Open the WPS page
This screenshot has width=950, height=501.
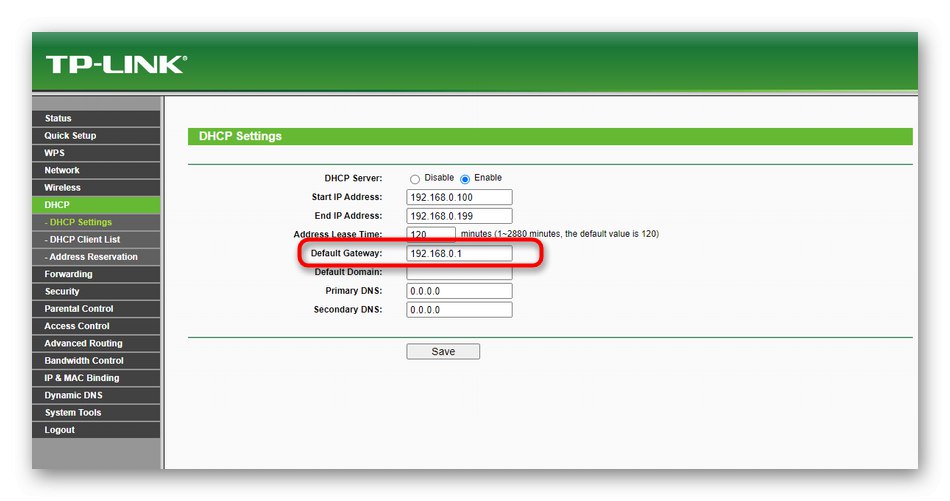(96, 153)
